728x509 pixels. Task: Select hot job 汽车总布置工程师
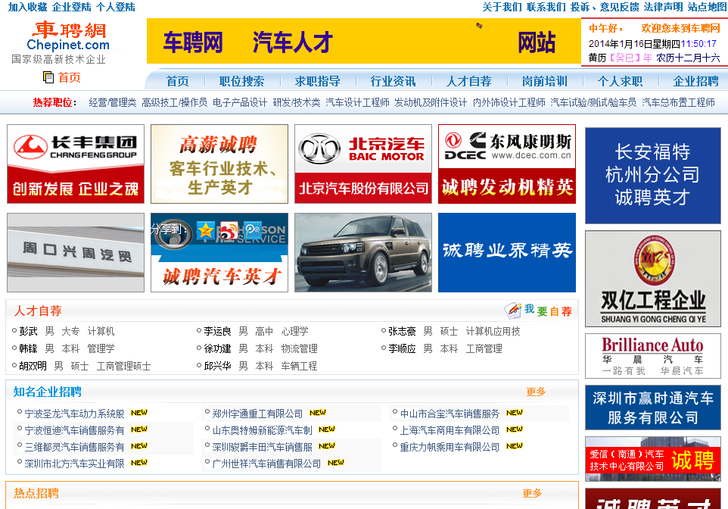point(678,103)
